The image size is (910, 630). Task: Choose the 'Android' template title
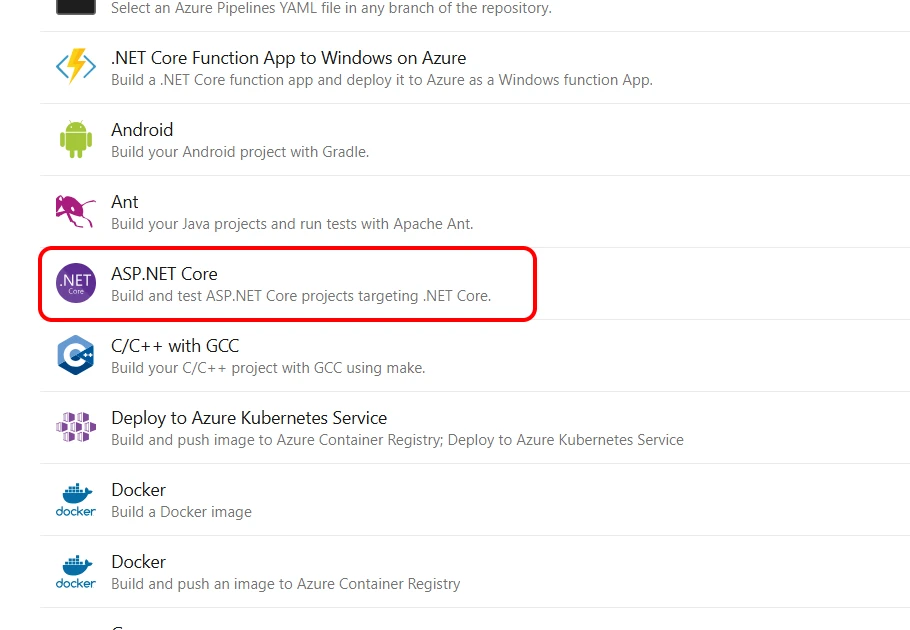(x=142, y=130)
